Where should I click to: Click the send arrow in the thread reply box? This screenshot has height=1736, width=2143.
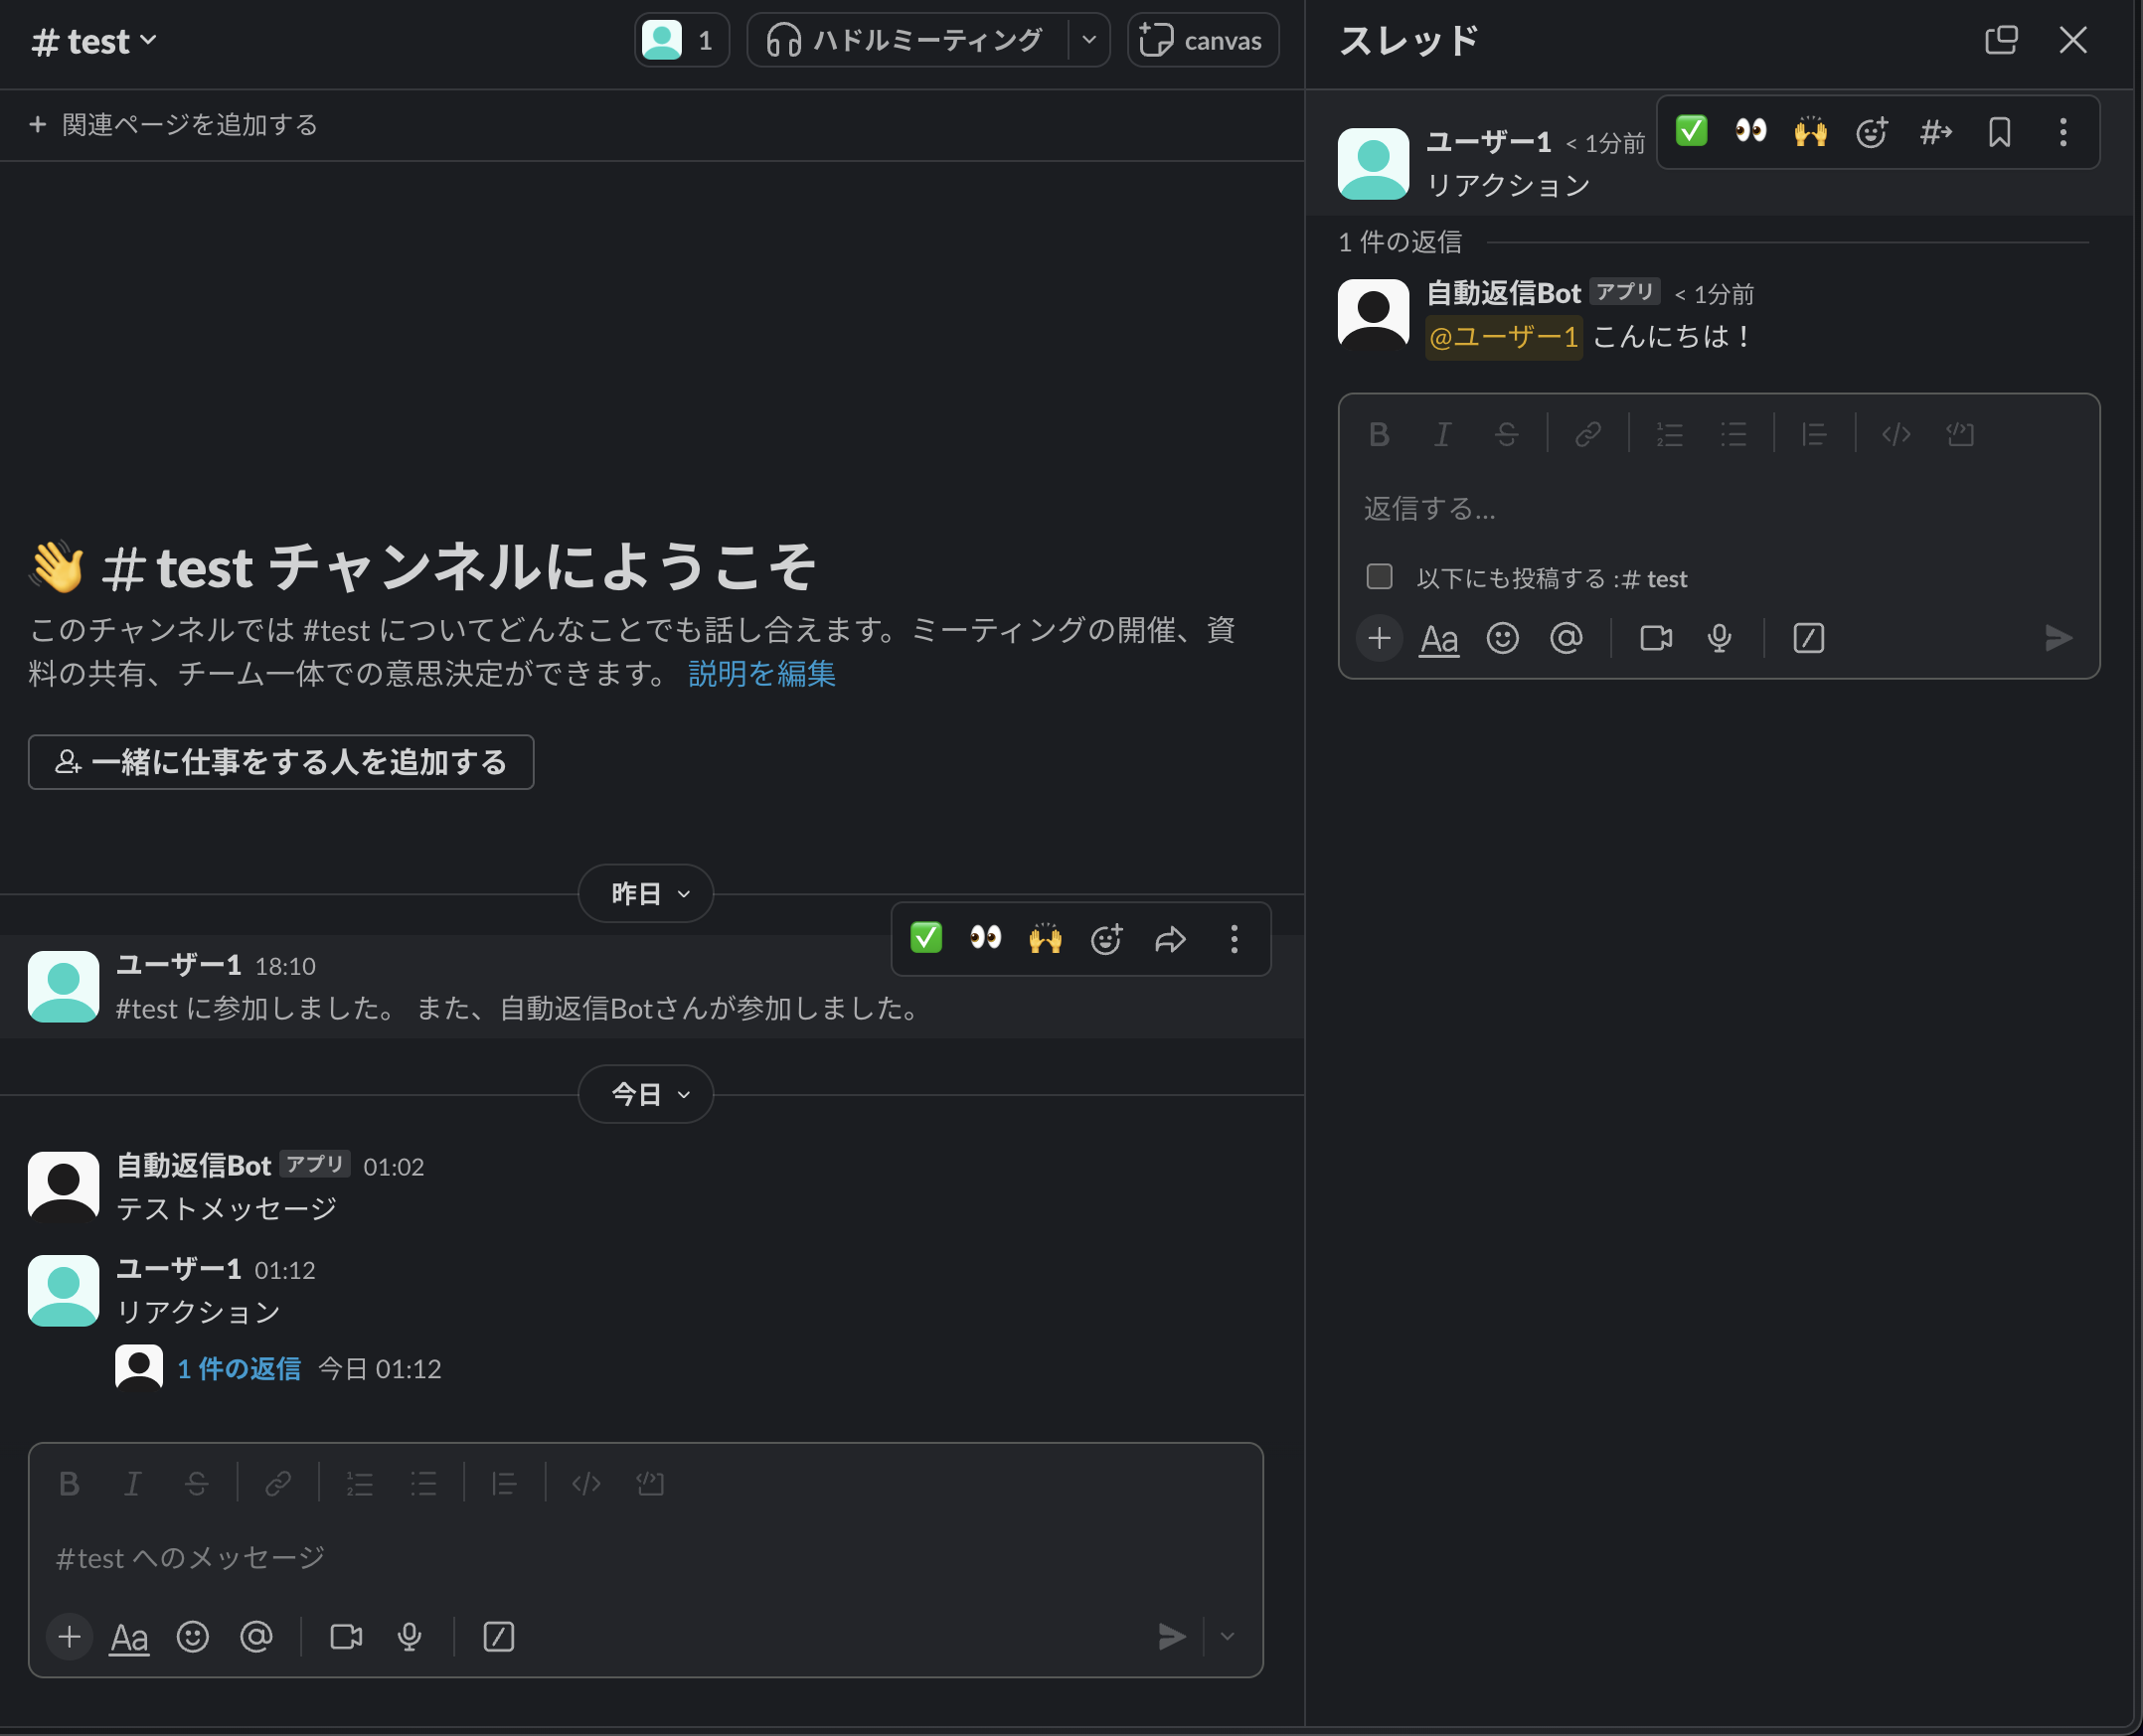coord(2057,637)
